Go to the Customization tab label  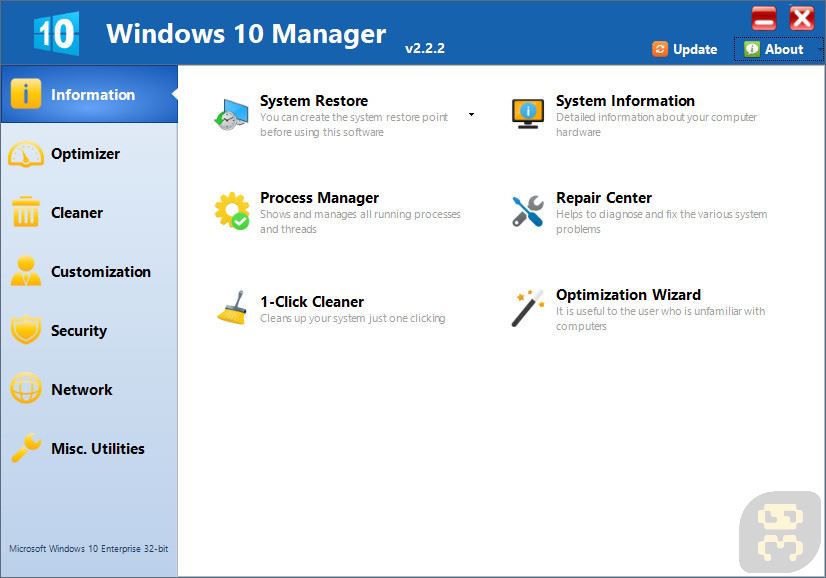[101, 272]
